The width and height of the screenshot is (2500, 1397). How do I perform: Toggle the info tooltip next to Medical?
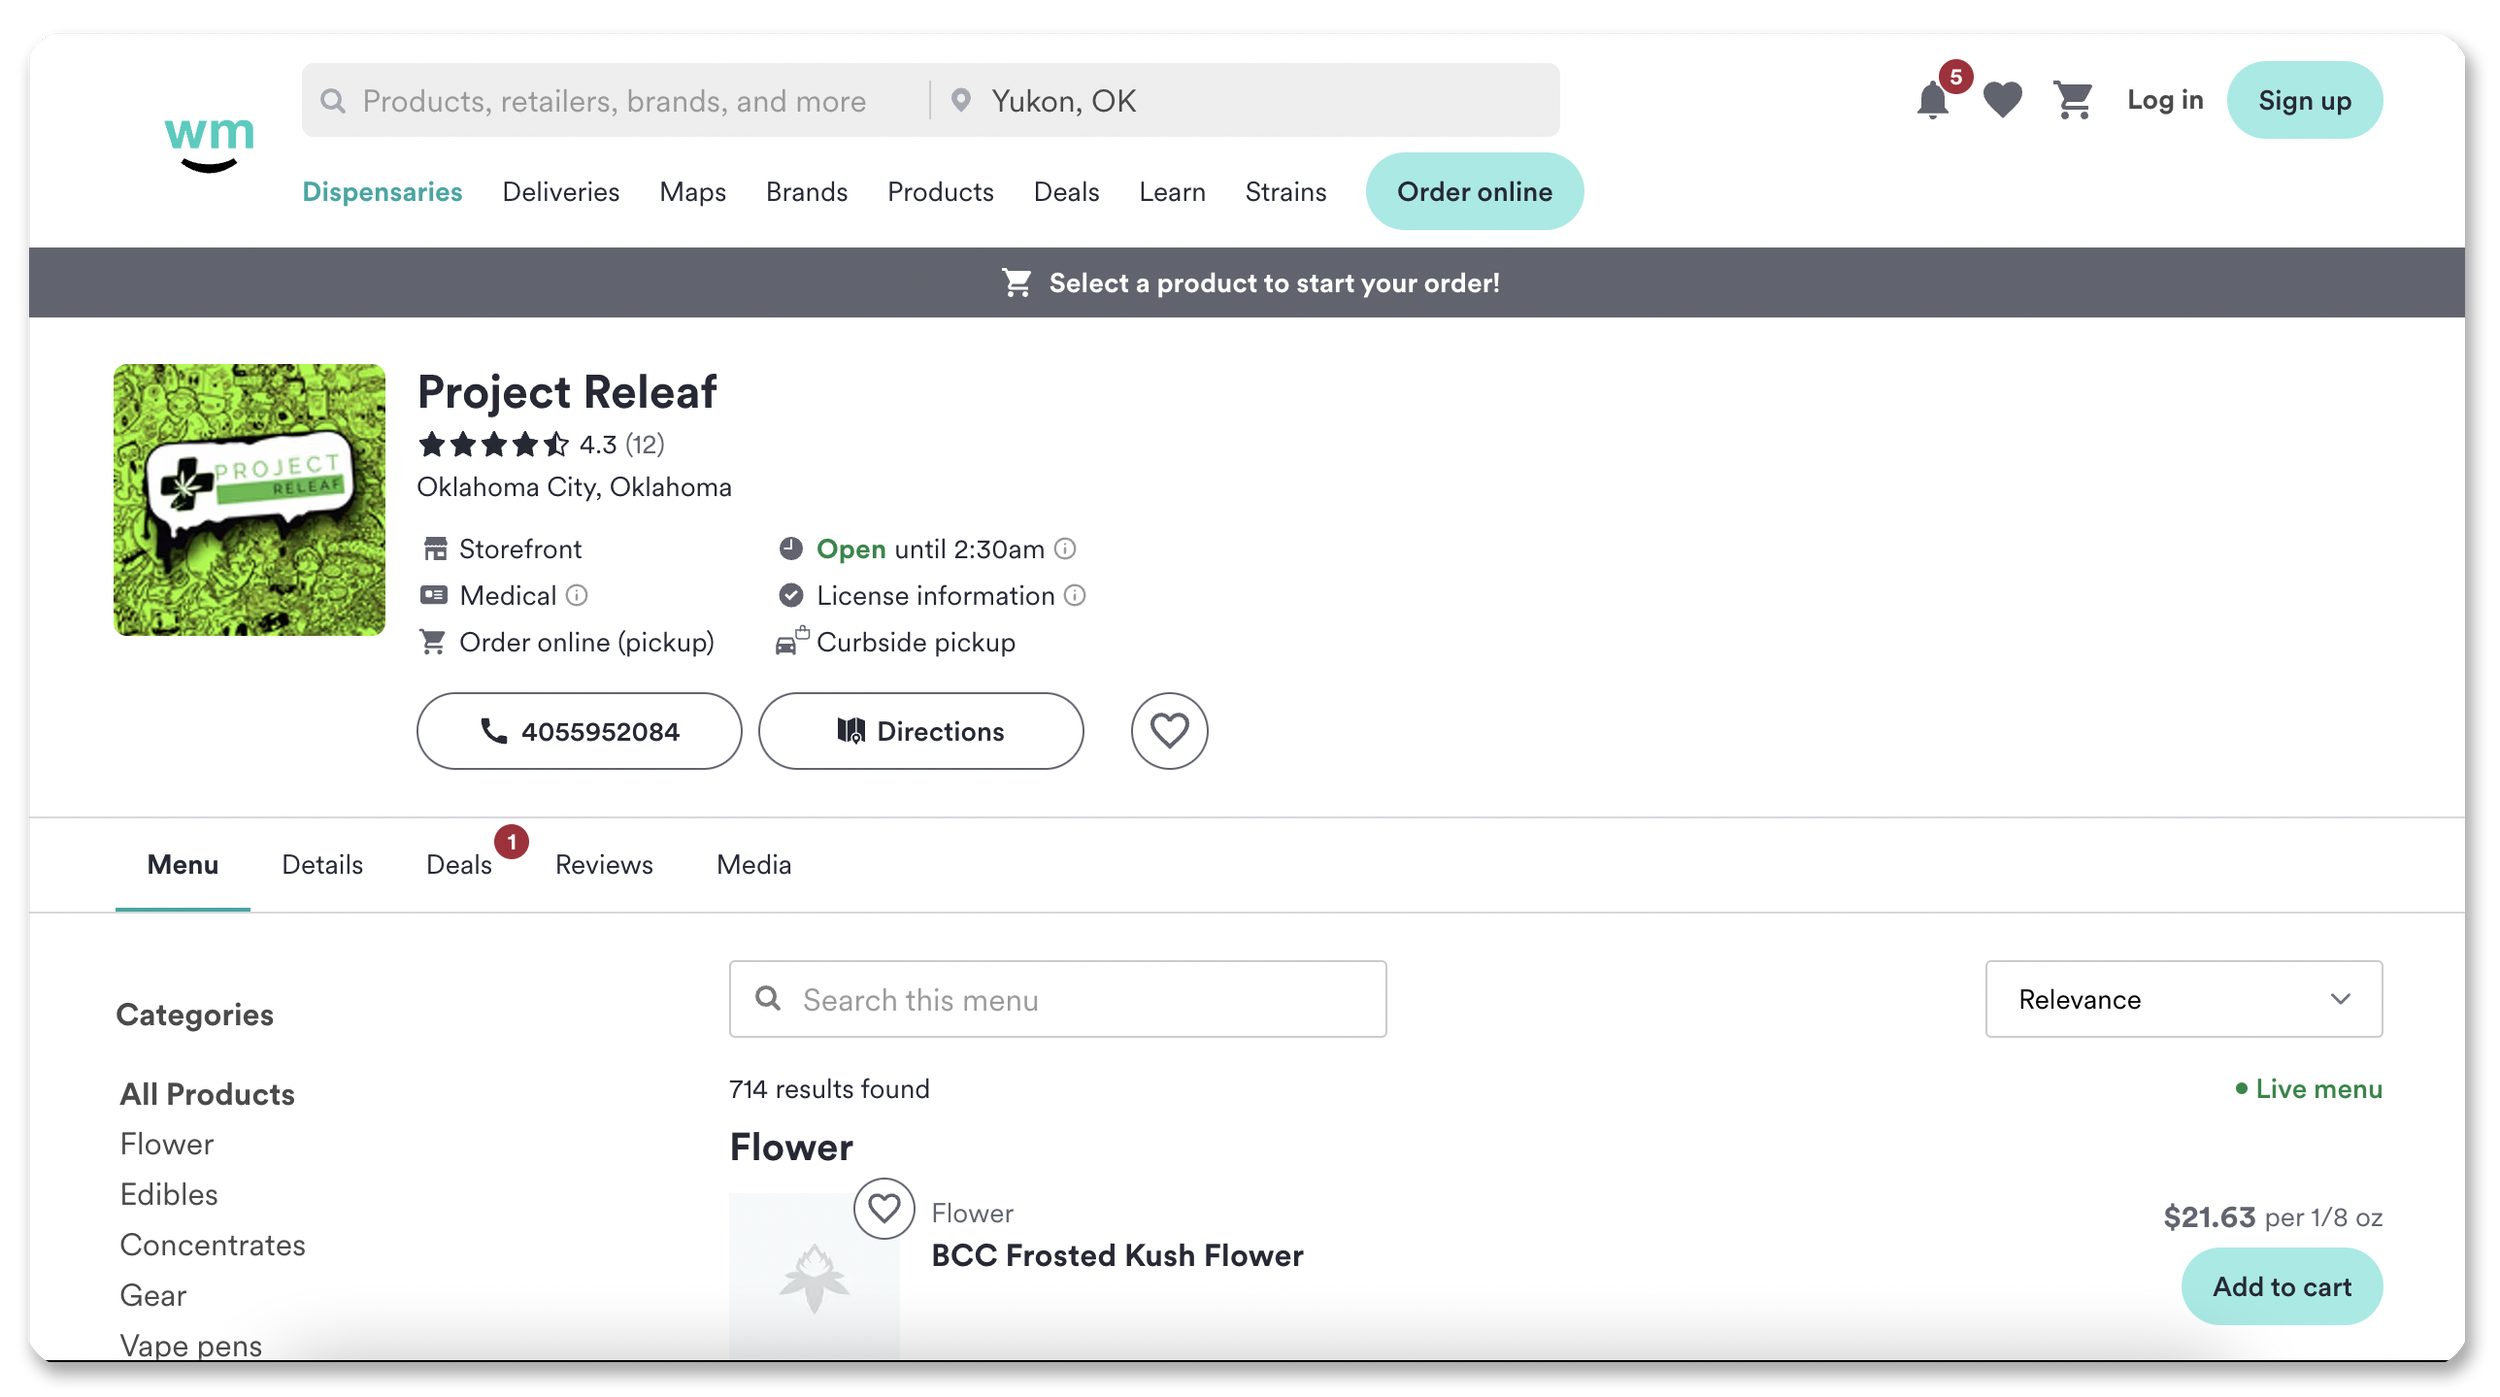[576, 595]
